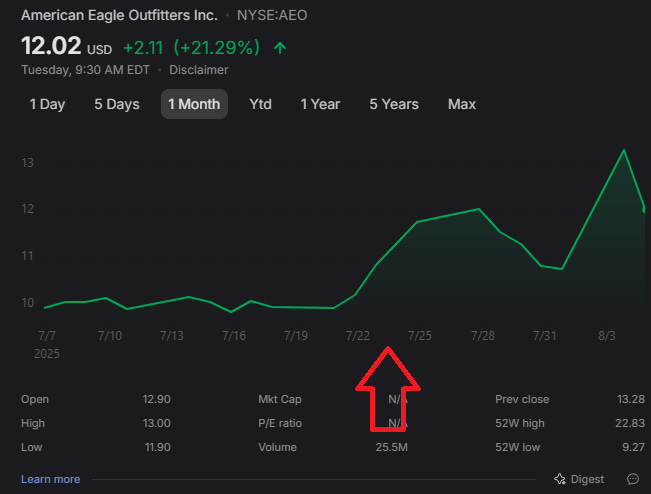This screenshot has width=651, height=494.
Task: Click the (+21.29%) percent change
Action: coord(216,47)
